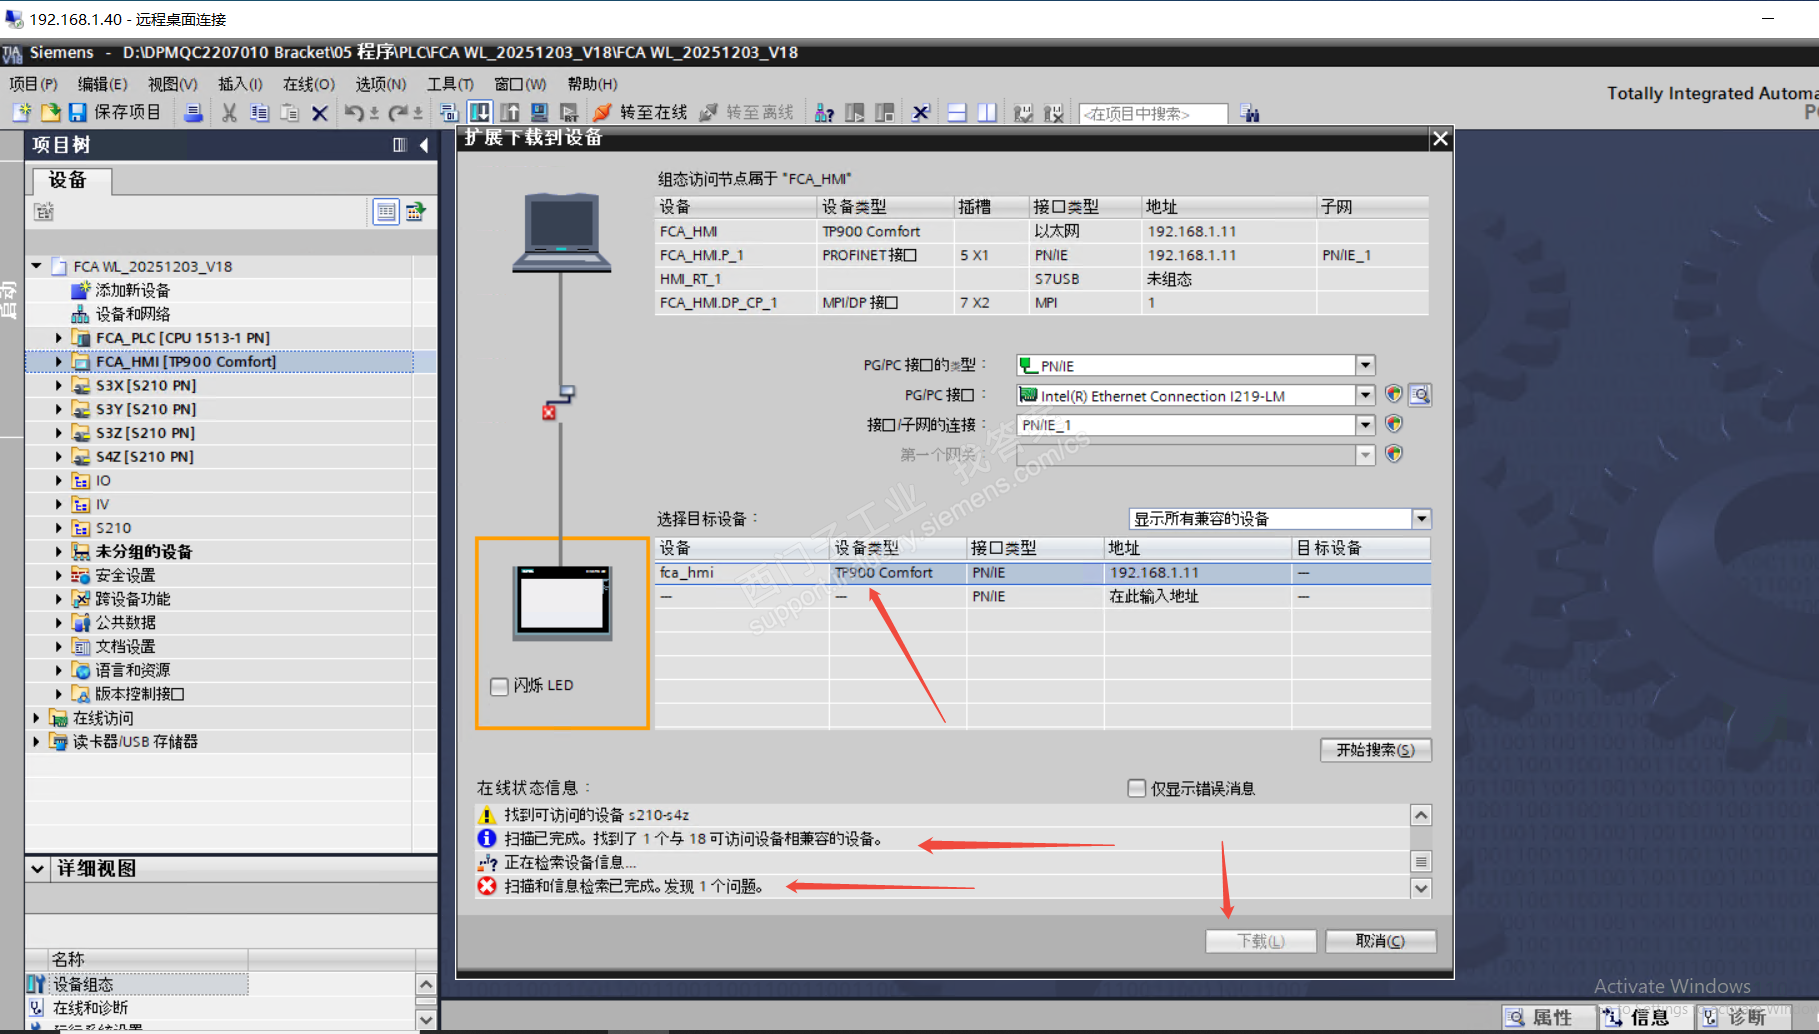Image resolution: width=1819 pixels, height=1034 pixels.
Task: Click the Download (下载) button
Action: [x=1260, y=941]
